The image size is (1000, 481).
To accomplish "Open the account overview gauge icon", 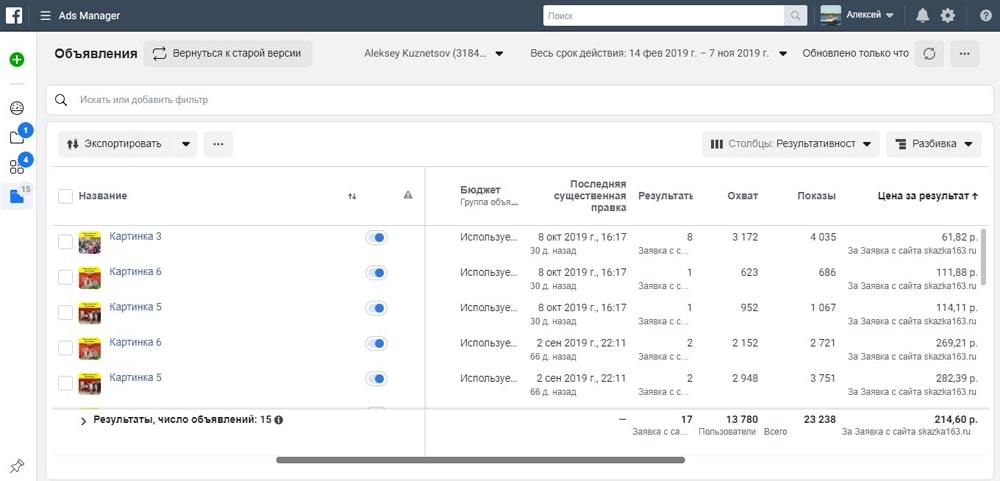I will pos(17,108).
